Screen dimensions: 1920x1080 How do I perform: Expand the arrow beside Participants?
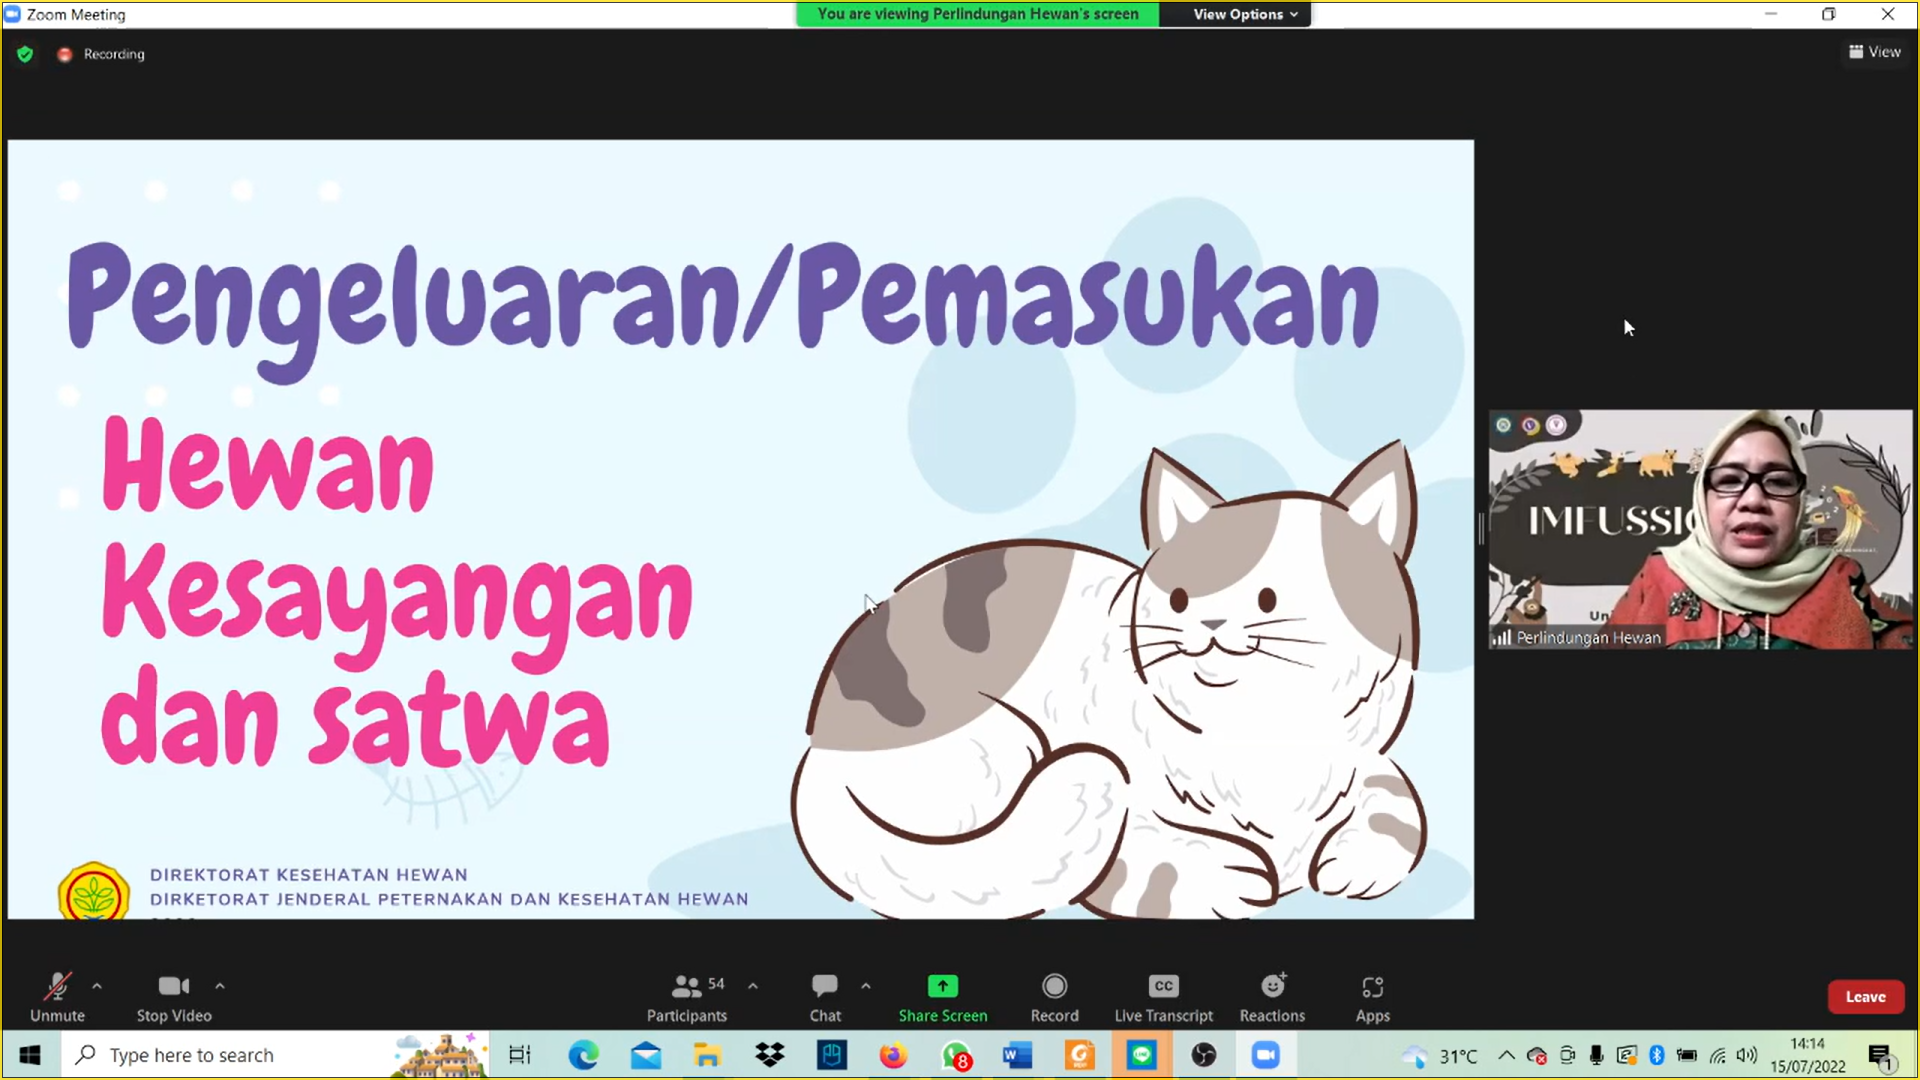[753, 986]
